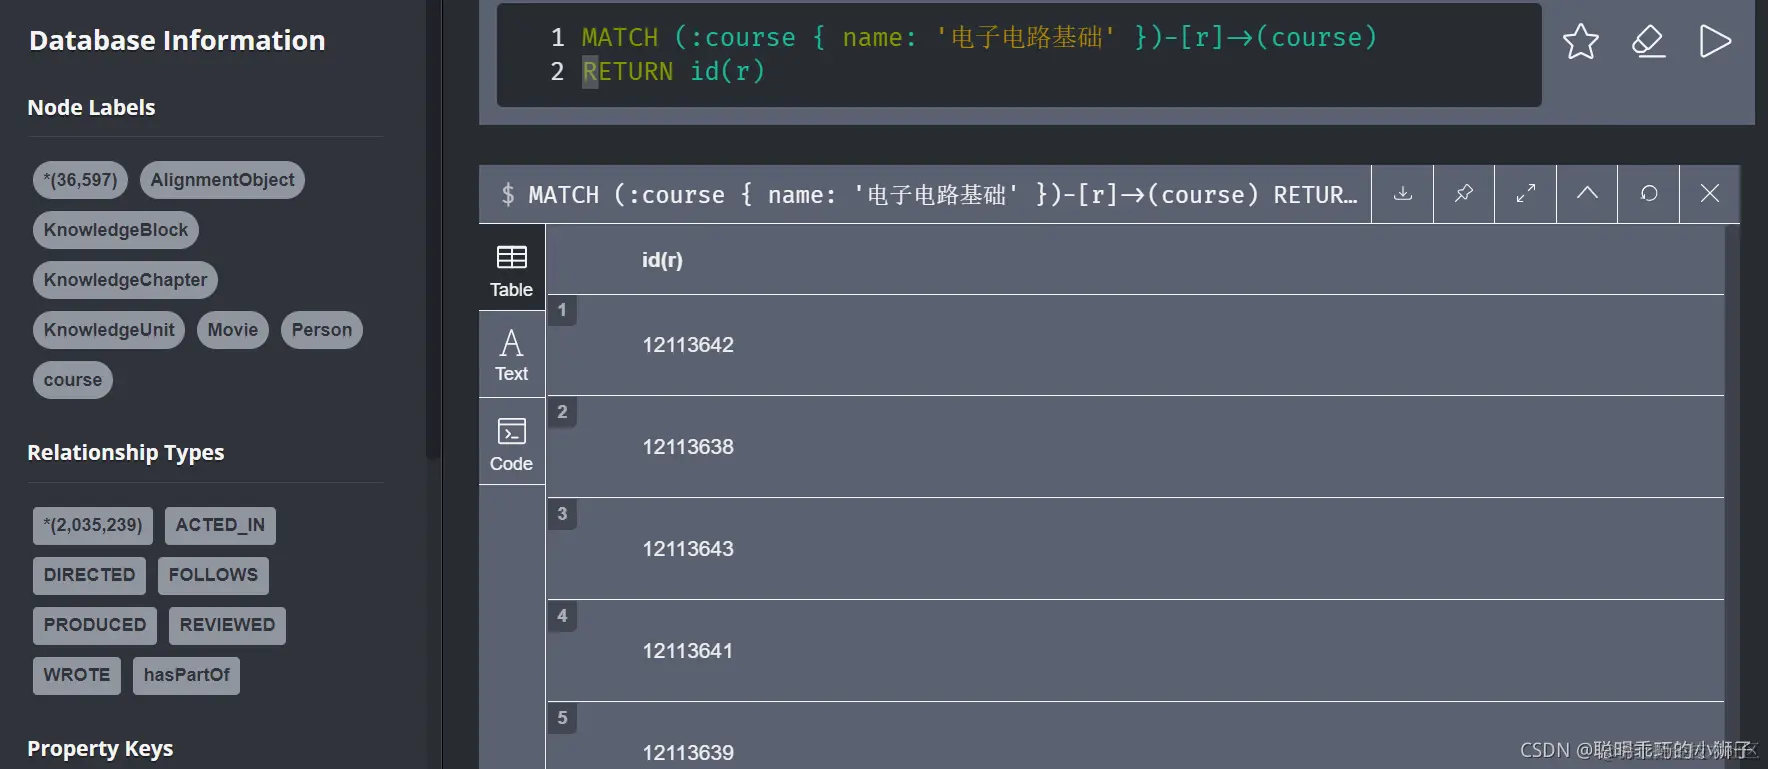The image size is (1768, 769).
Task: Select the WROTE relationship type
Action: [x=77, y=675]
